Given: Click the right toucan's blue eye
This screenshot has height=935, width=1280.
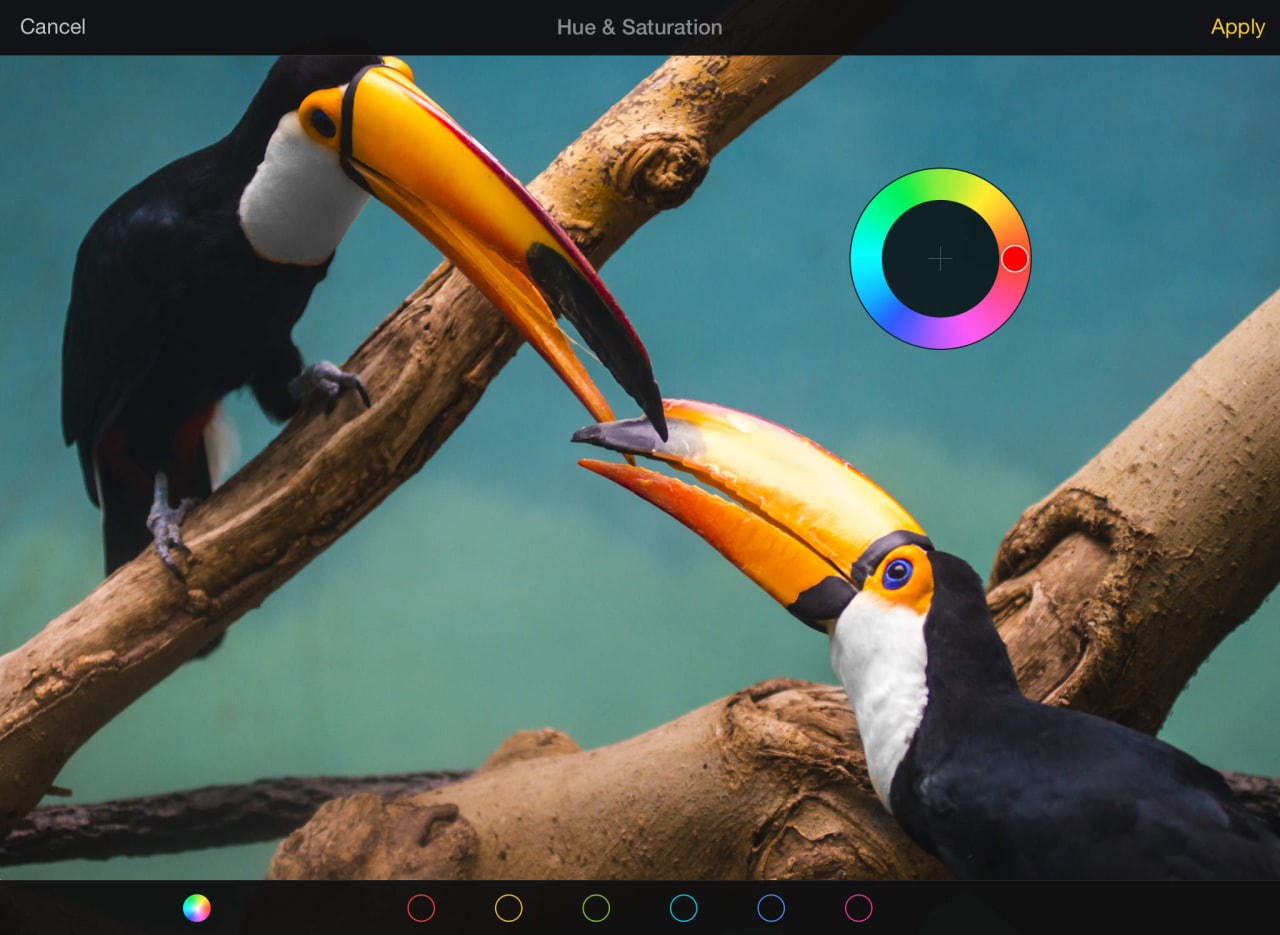Looking at the screenshot, I should (897, 572).
